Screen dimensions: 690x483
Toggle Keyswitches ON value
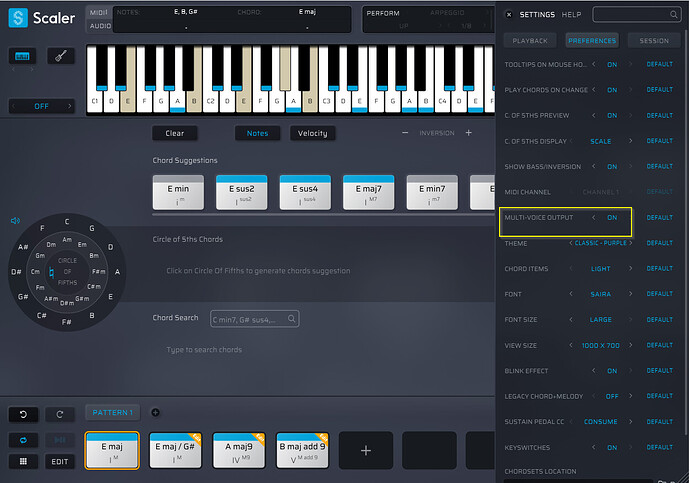(x=612, y=448)
